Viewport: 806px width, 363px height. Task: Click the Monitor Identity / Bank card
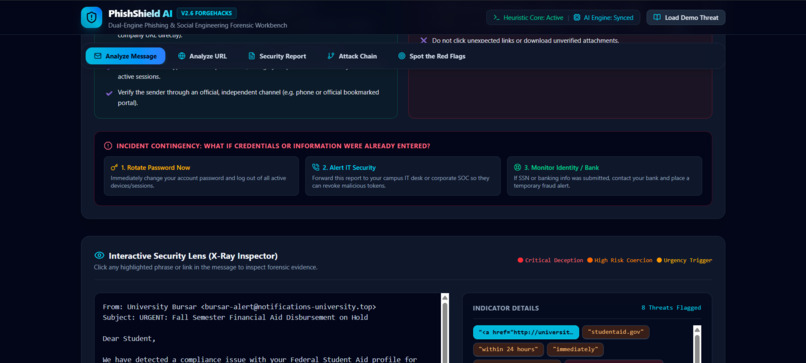pos(604,176)
